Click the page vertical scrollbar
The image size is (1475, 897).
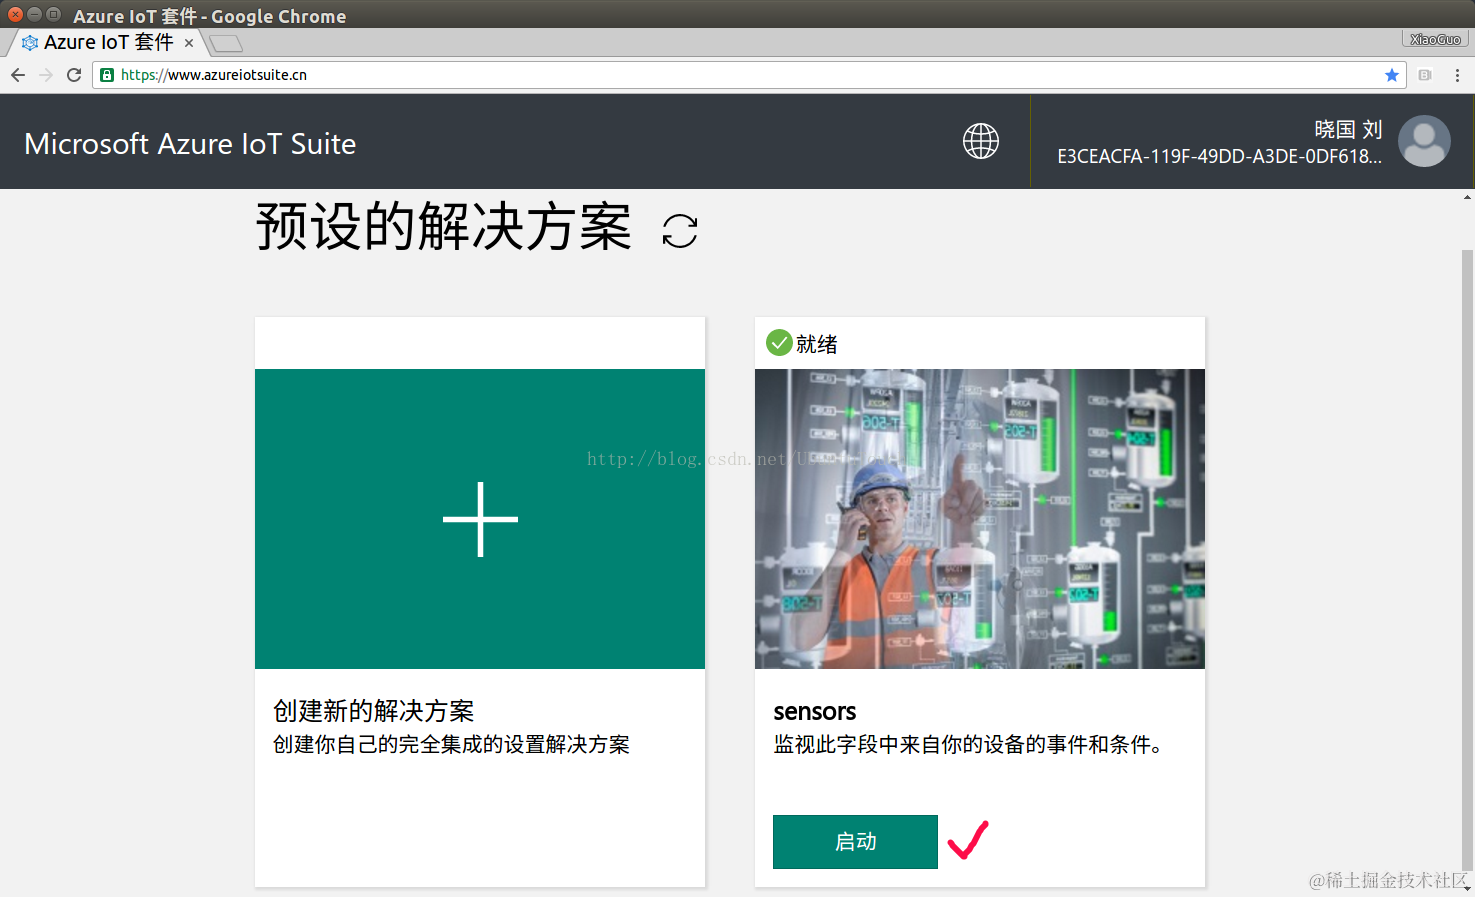click(x=1467, y=560)
